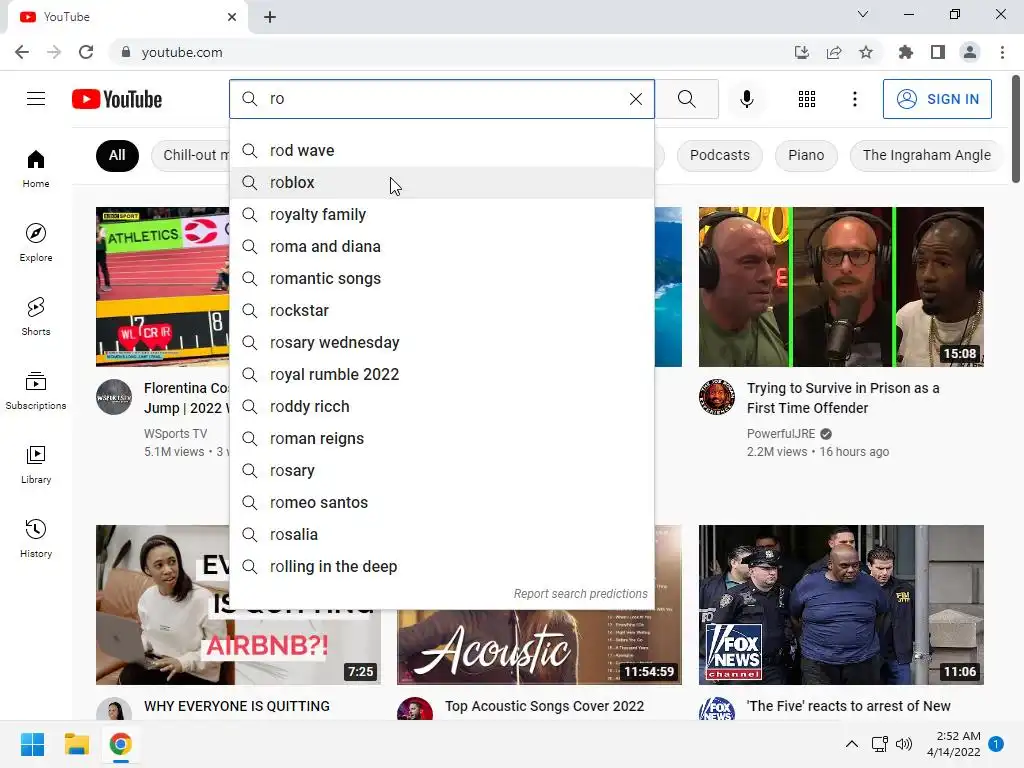Open the Airbnb video thumbnail
The width and height of the screenshot is (1024, 768).
coord(163,605)
